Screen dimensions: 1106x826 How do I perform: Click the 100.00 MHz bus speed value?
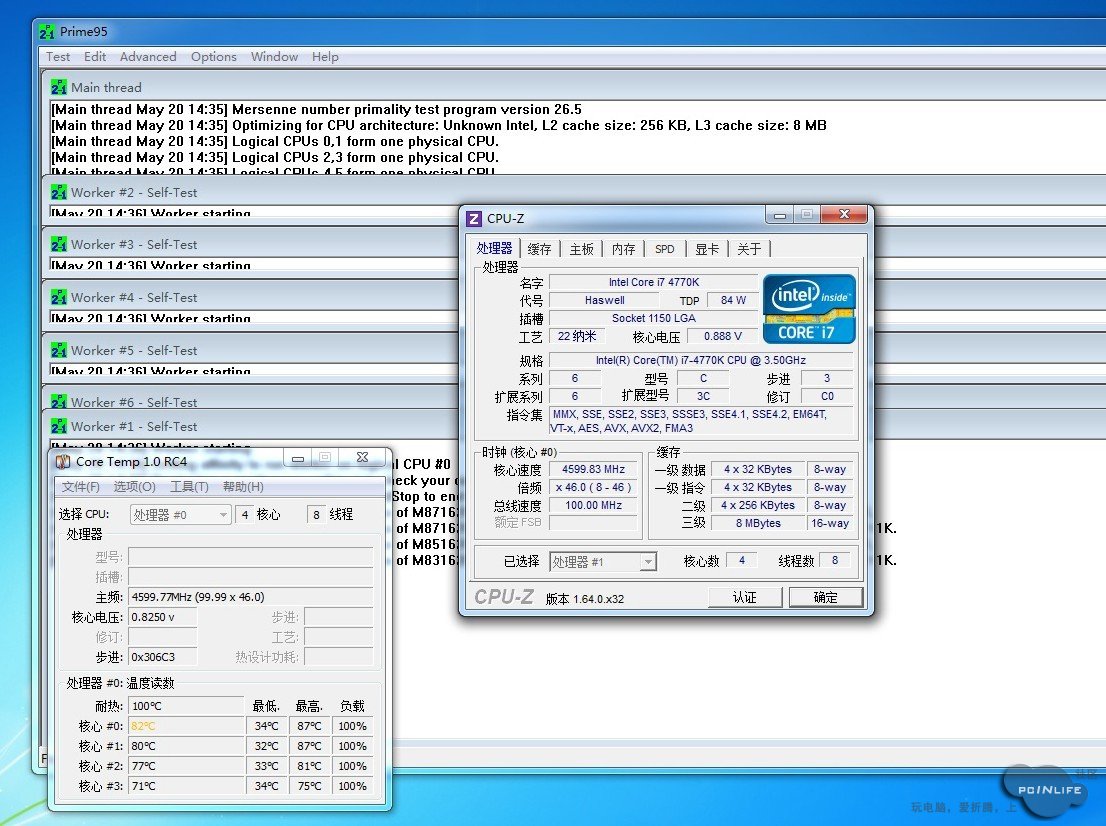[x=593, y=506]
